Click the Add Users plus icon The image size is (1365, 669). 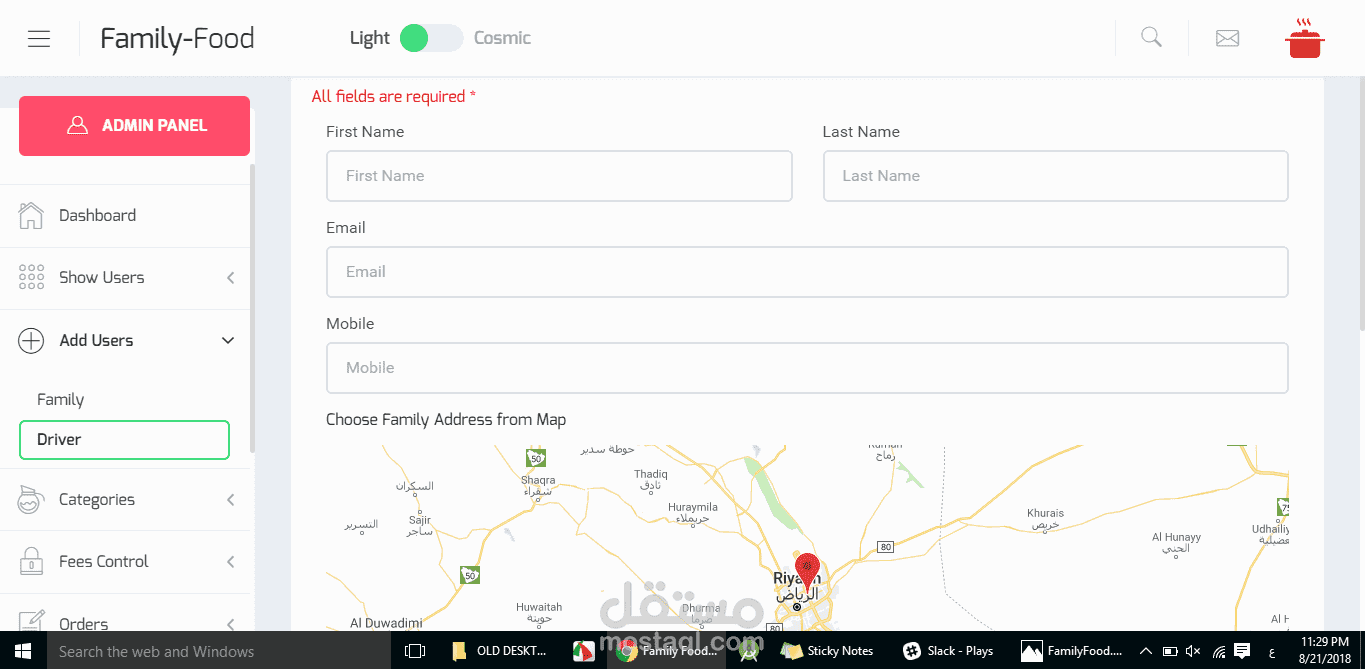tap(31, 341)
